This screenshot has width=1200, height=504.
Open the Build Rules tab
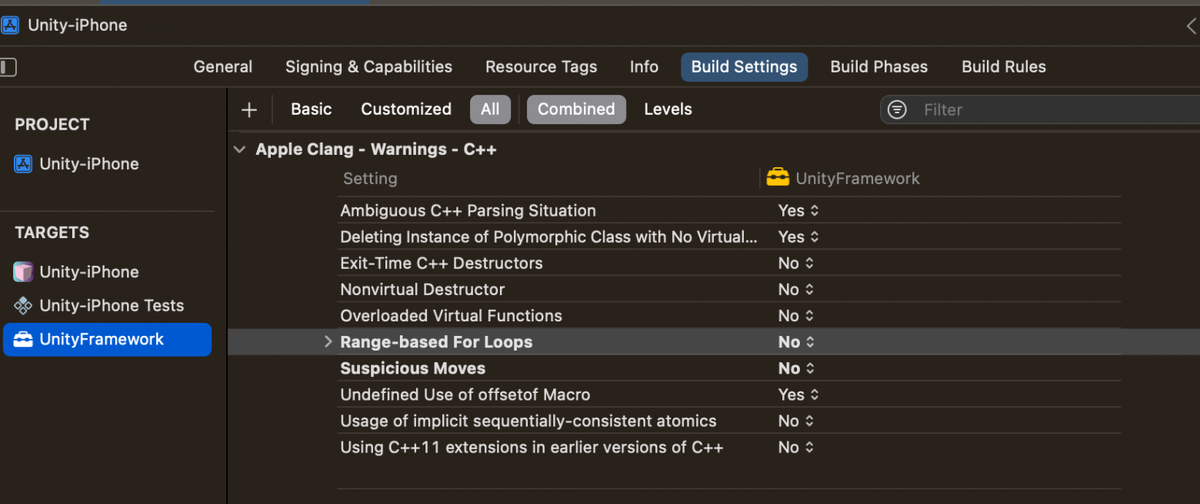tap(1004, 67)
